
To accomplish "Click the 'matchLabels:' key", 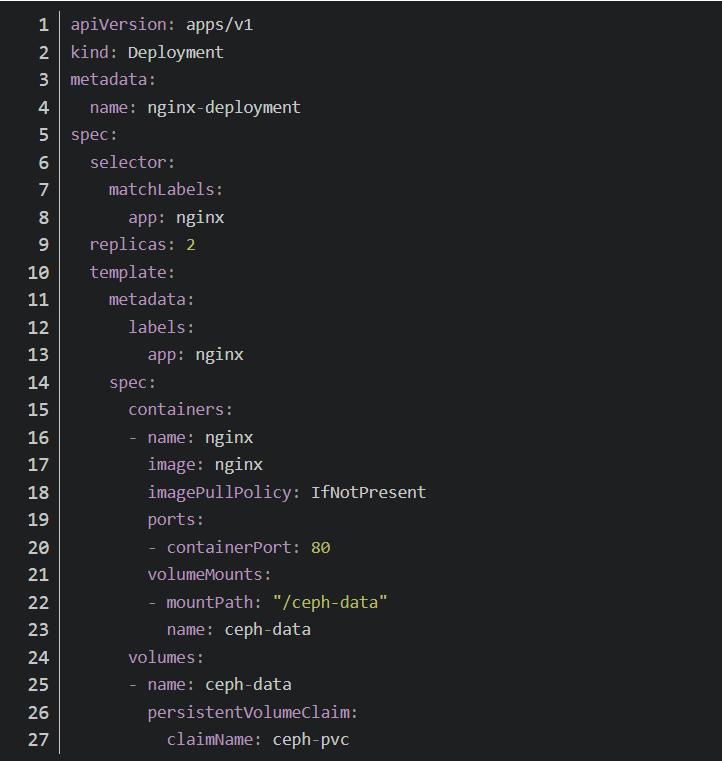I will pos(166,190).
